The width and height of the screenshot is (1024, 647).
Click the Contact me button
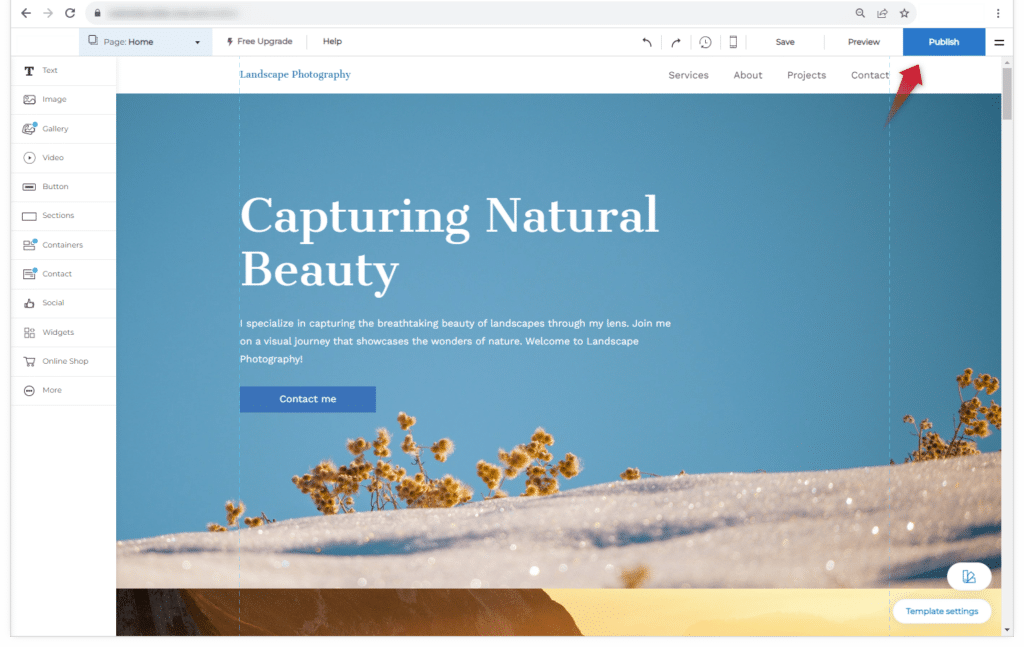(x=307, y=399)
